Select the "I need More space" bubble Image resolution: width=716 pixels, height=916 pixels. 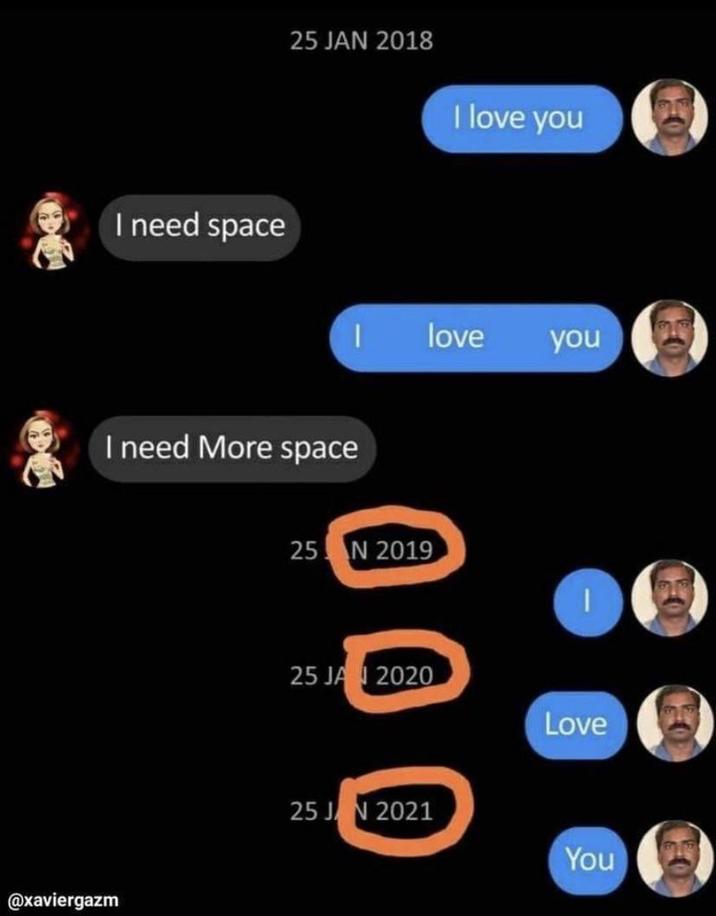[x=232, y=449]
